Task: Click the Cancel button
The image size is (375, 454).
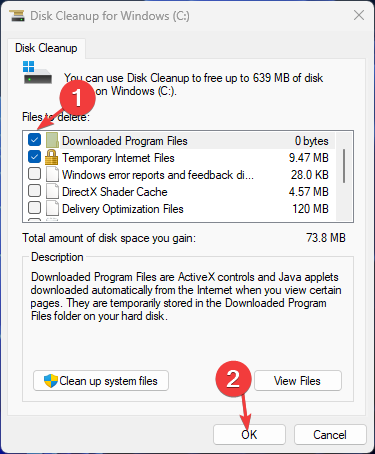Action: (330, 435)
